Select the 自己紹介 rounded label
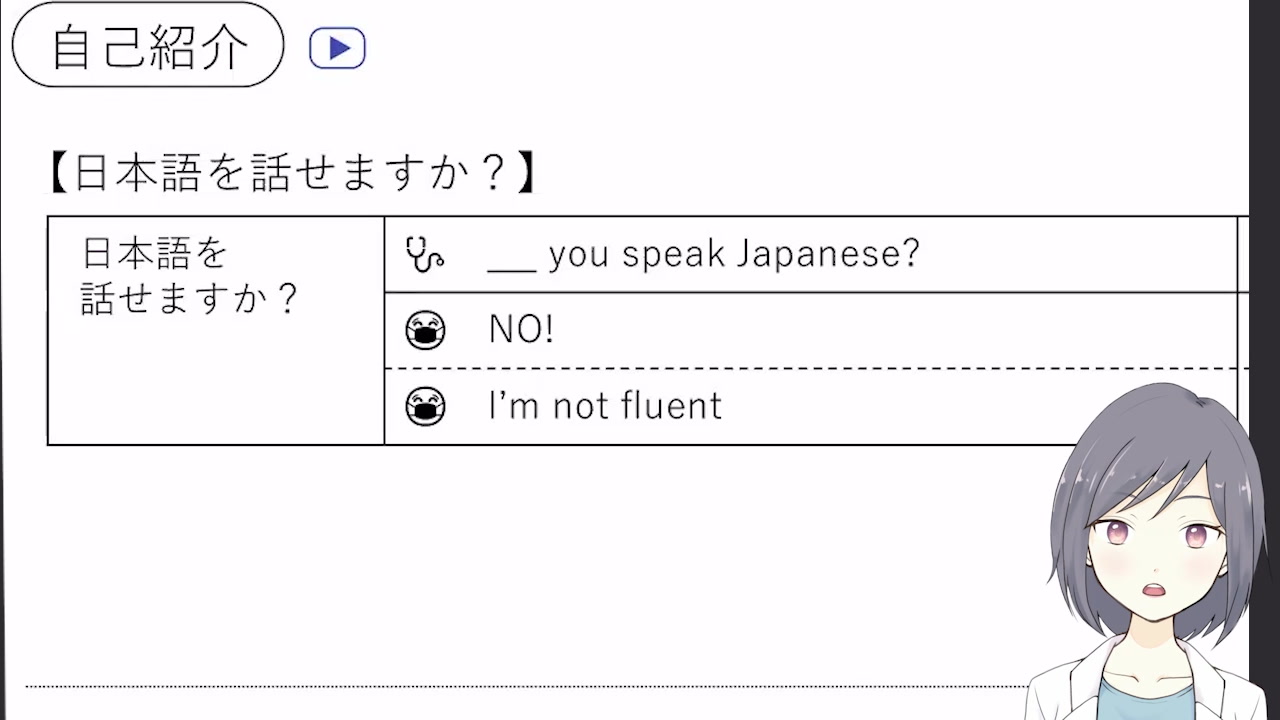Screen dimensions: 1280x720 pos(148,46)
